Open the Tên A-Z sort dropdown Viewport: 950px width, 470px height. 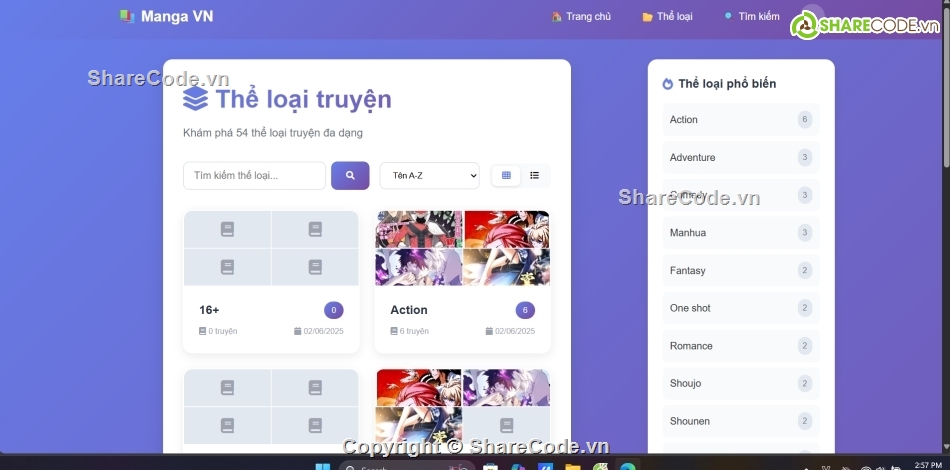[430, 176]
